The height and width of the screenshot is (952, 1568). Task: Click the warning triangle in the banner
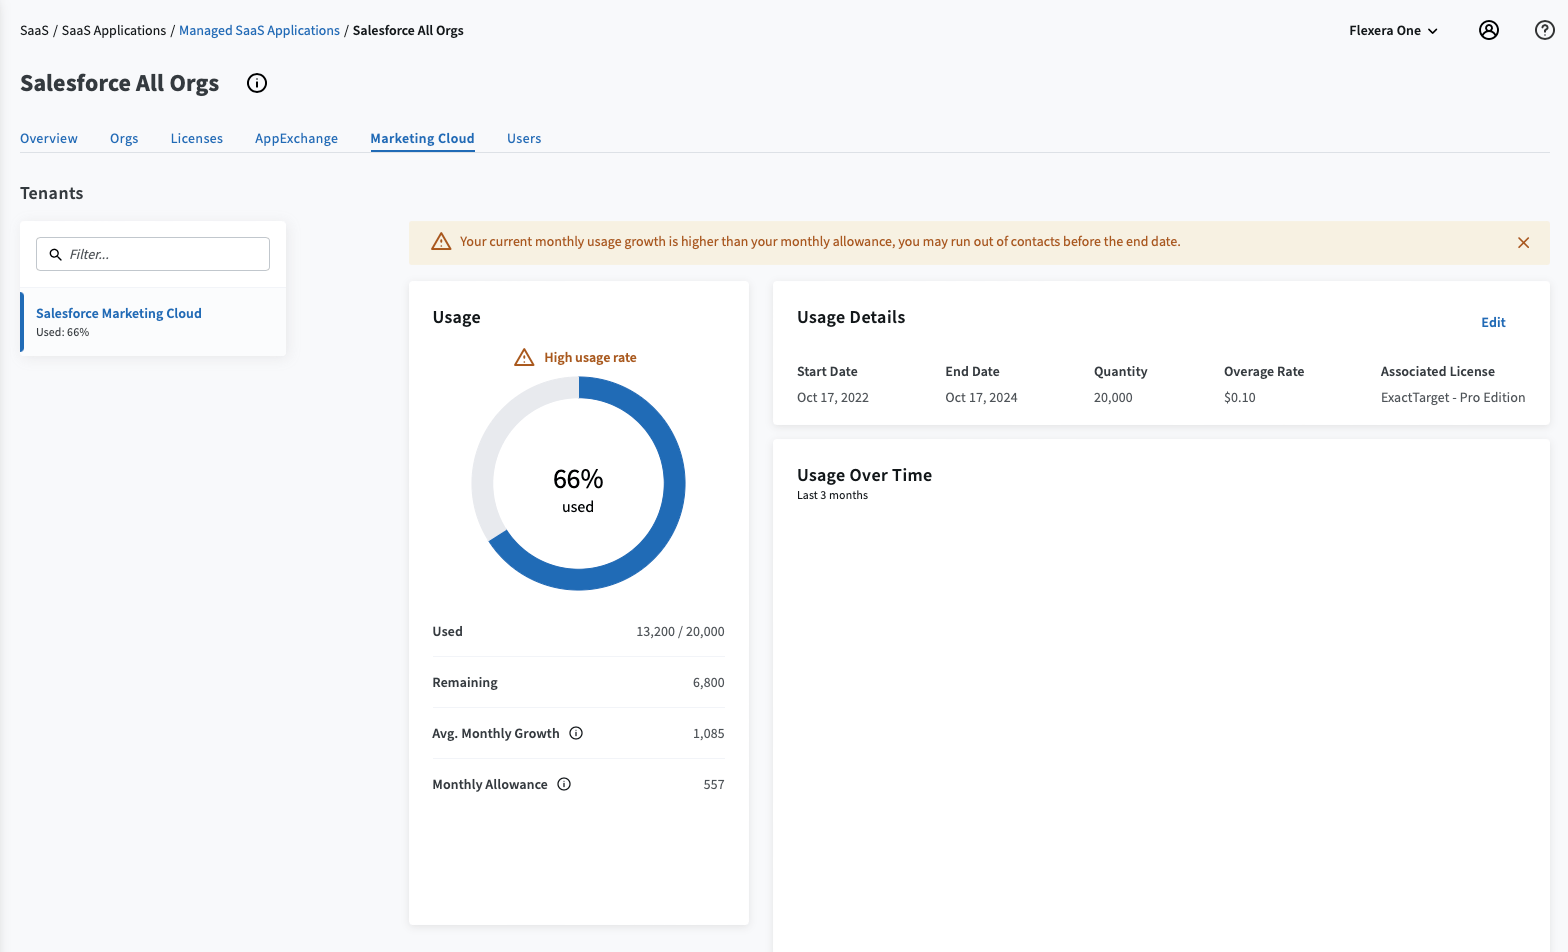tap(441, 242)
